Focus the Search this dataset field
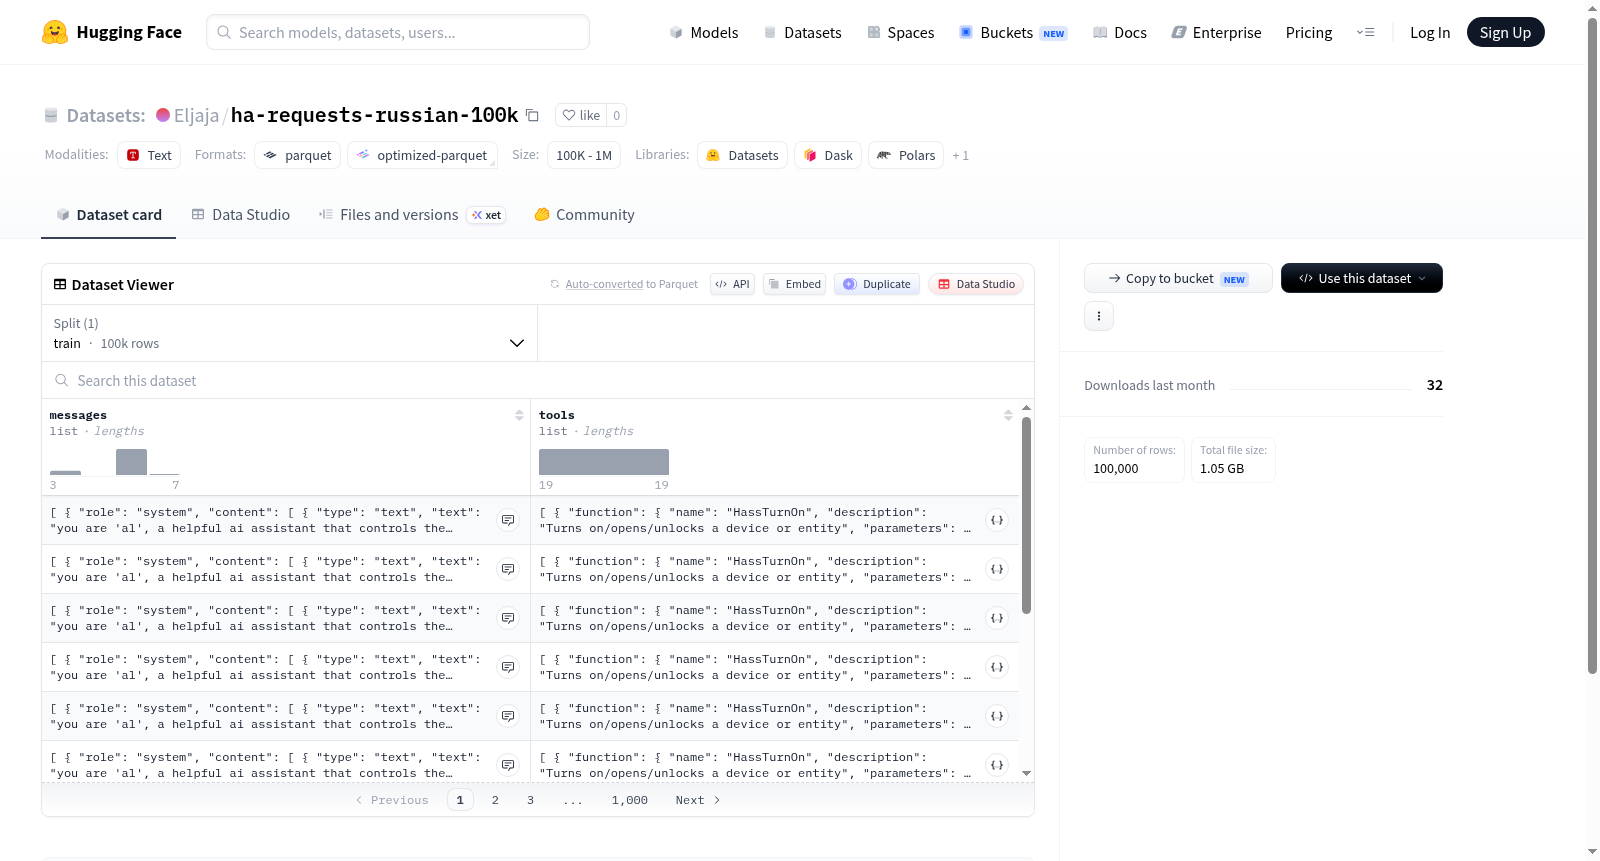The width and height of the screenshot is (1600, 861). pos(538,380)
